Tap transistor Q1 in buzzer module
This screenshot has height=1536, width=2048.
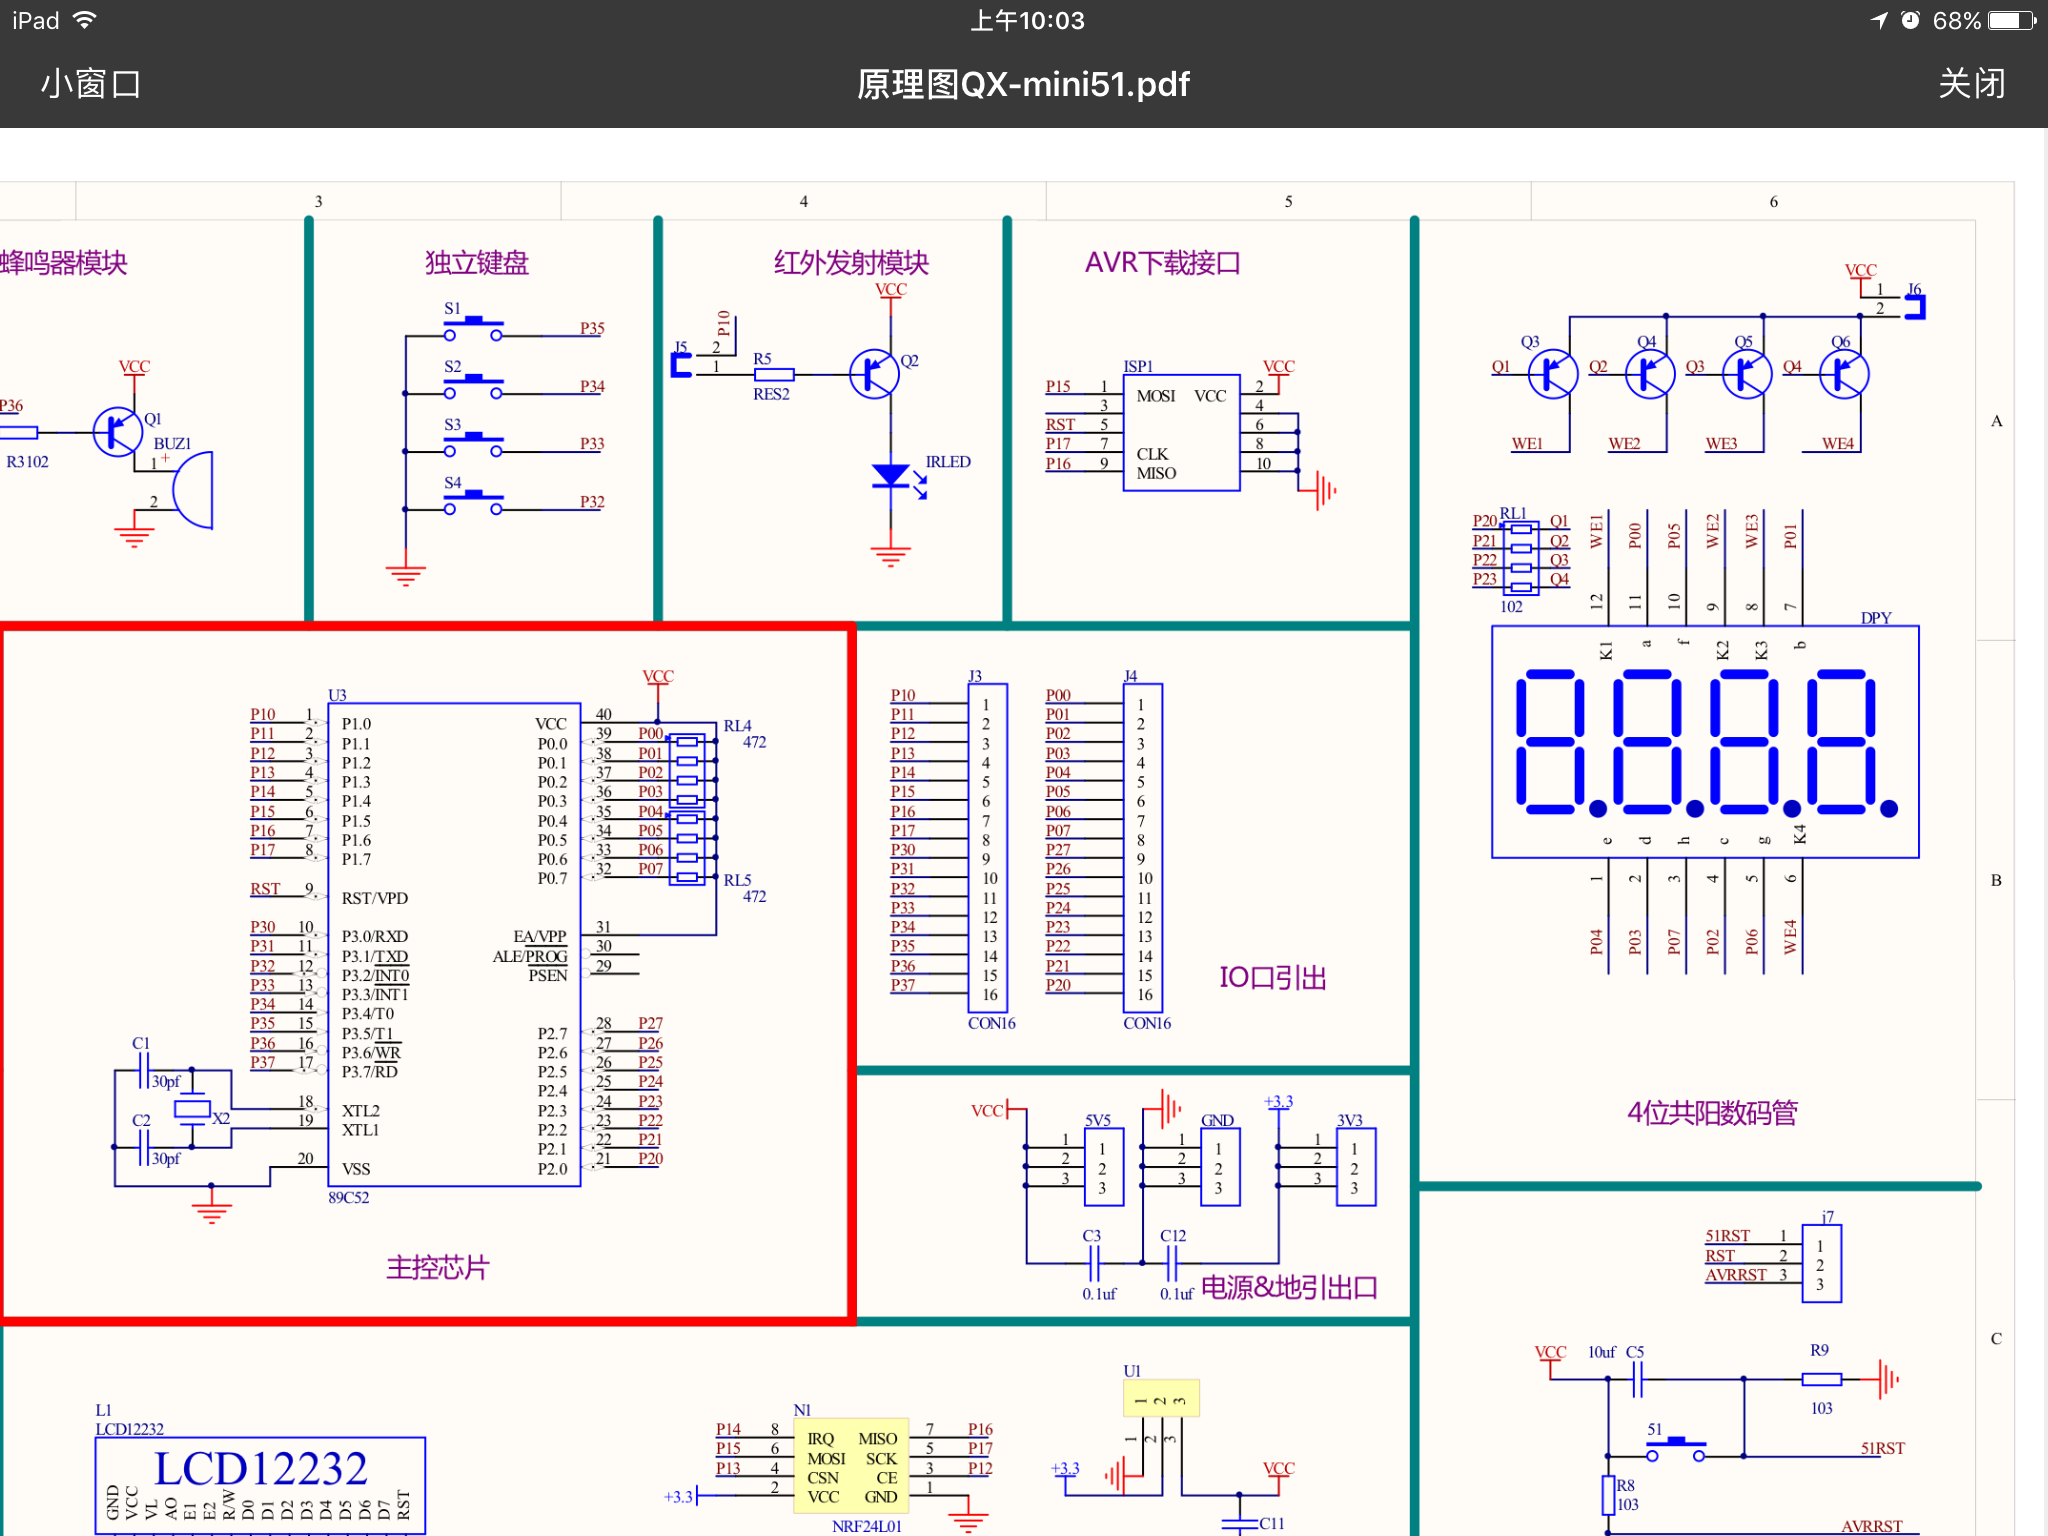pyautogui.click(x=118, y=432)
